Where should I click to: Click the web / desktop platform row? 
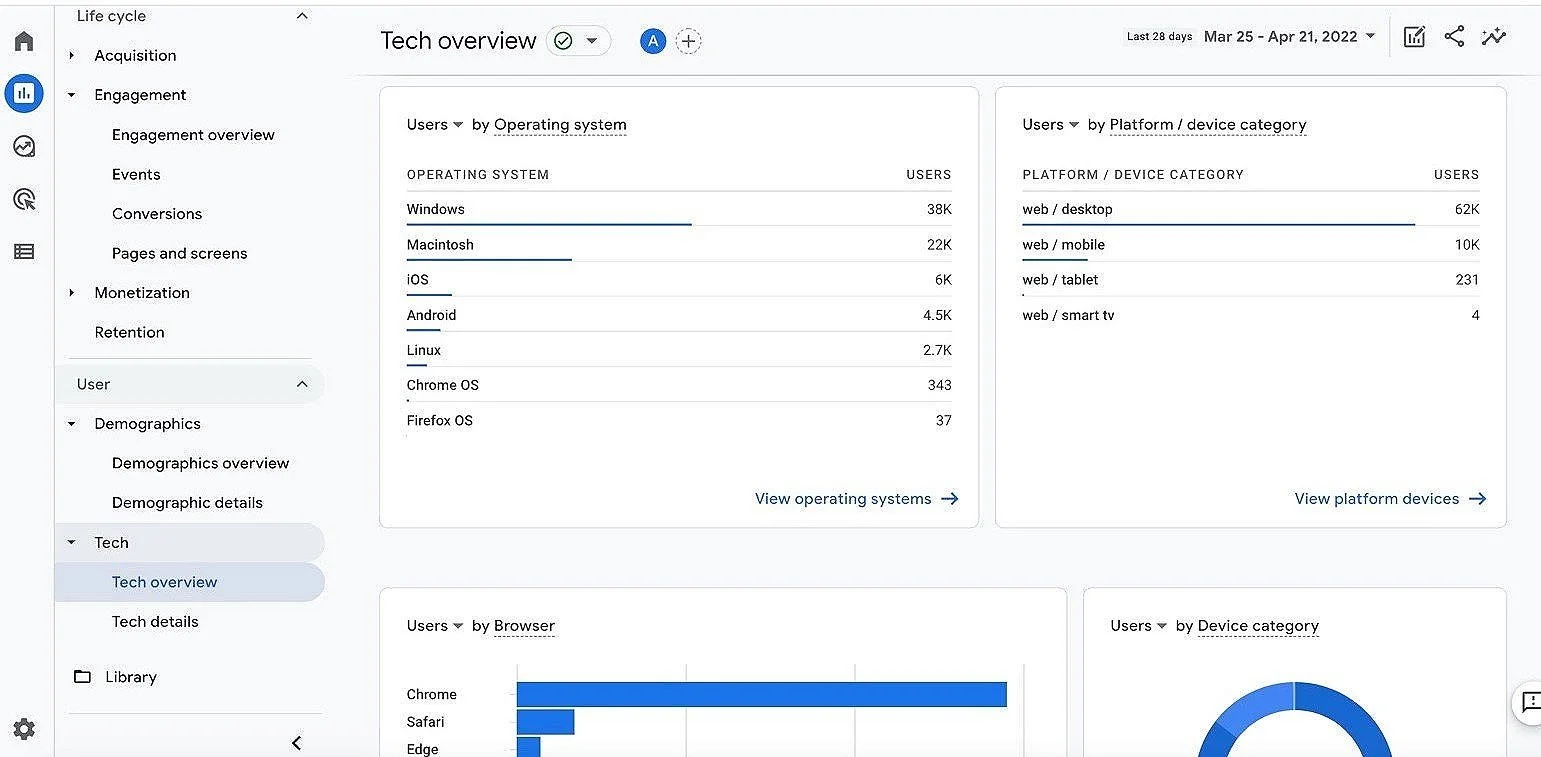tap(1251, 209)
